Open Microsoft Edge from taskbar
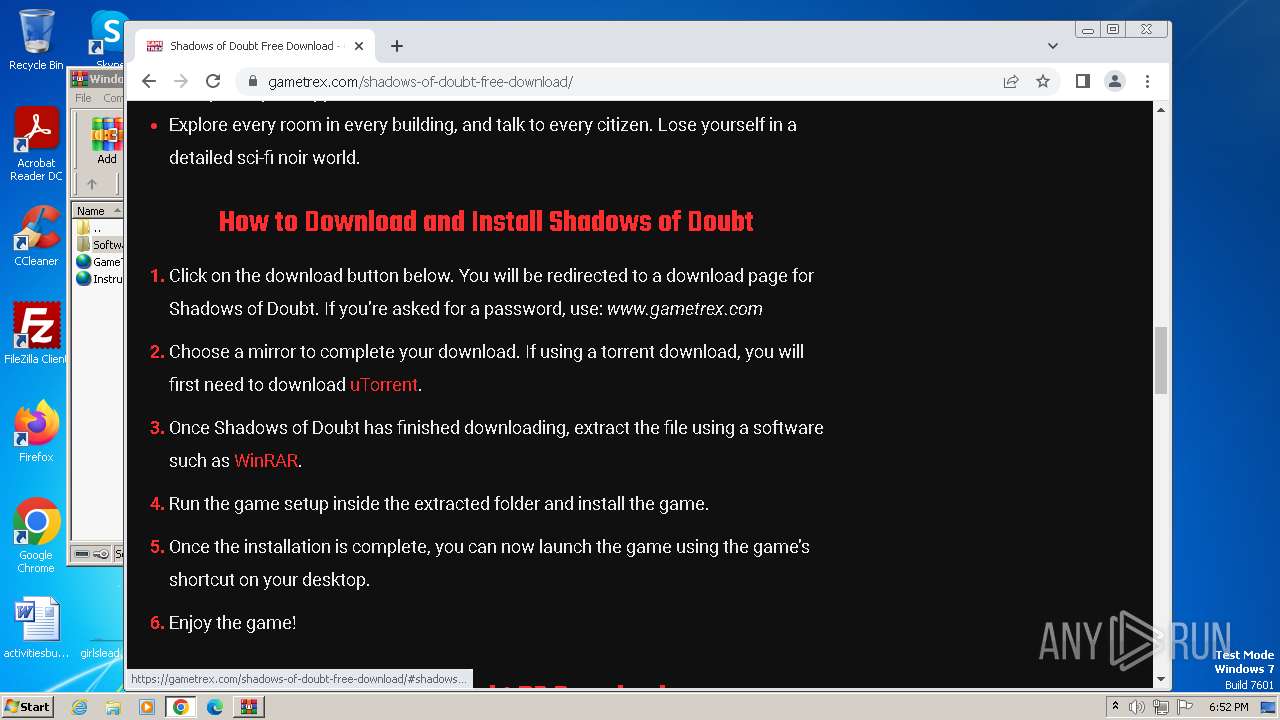Image resolution: width=1280 pixels, height=720 pixels. pyautogui.click(x=214, y=707)
